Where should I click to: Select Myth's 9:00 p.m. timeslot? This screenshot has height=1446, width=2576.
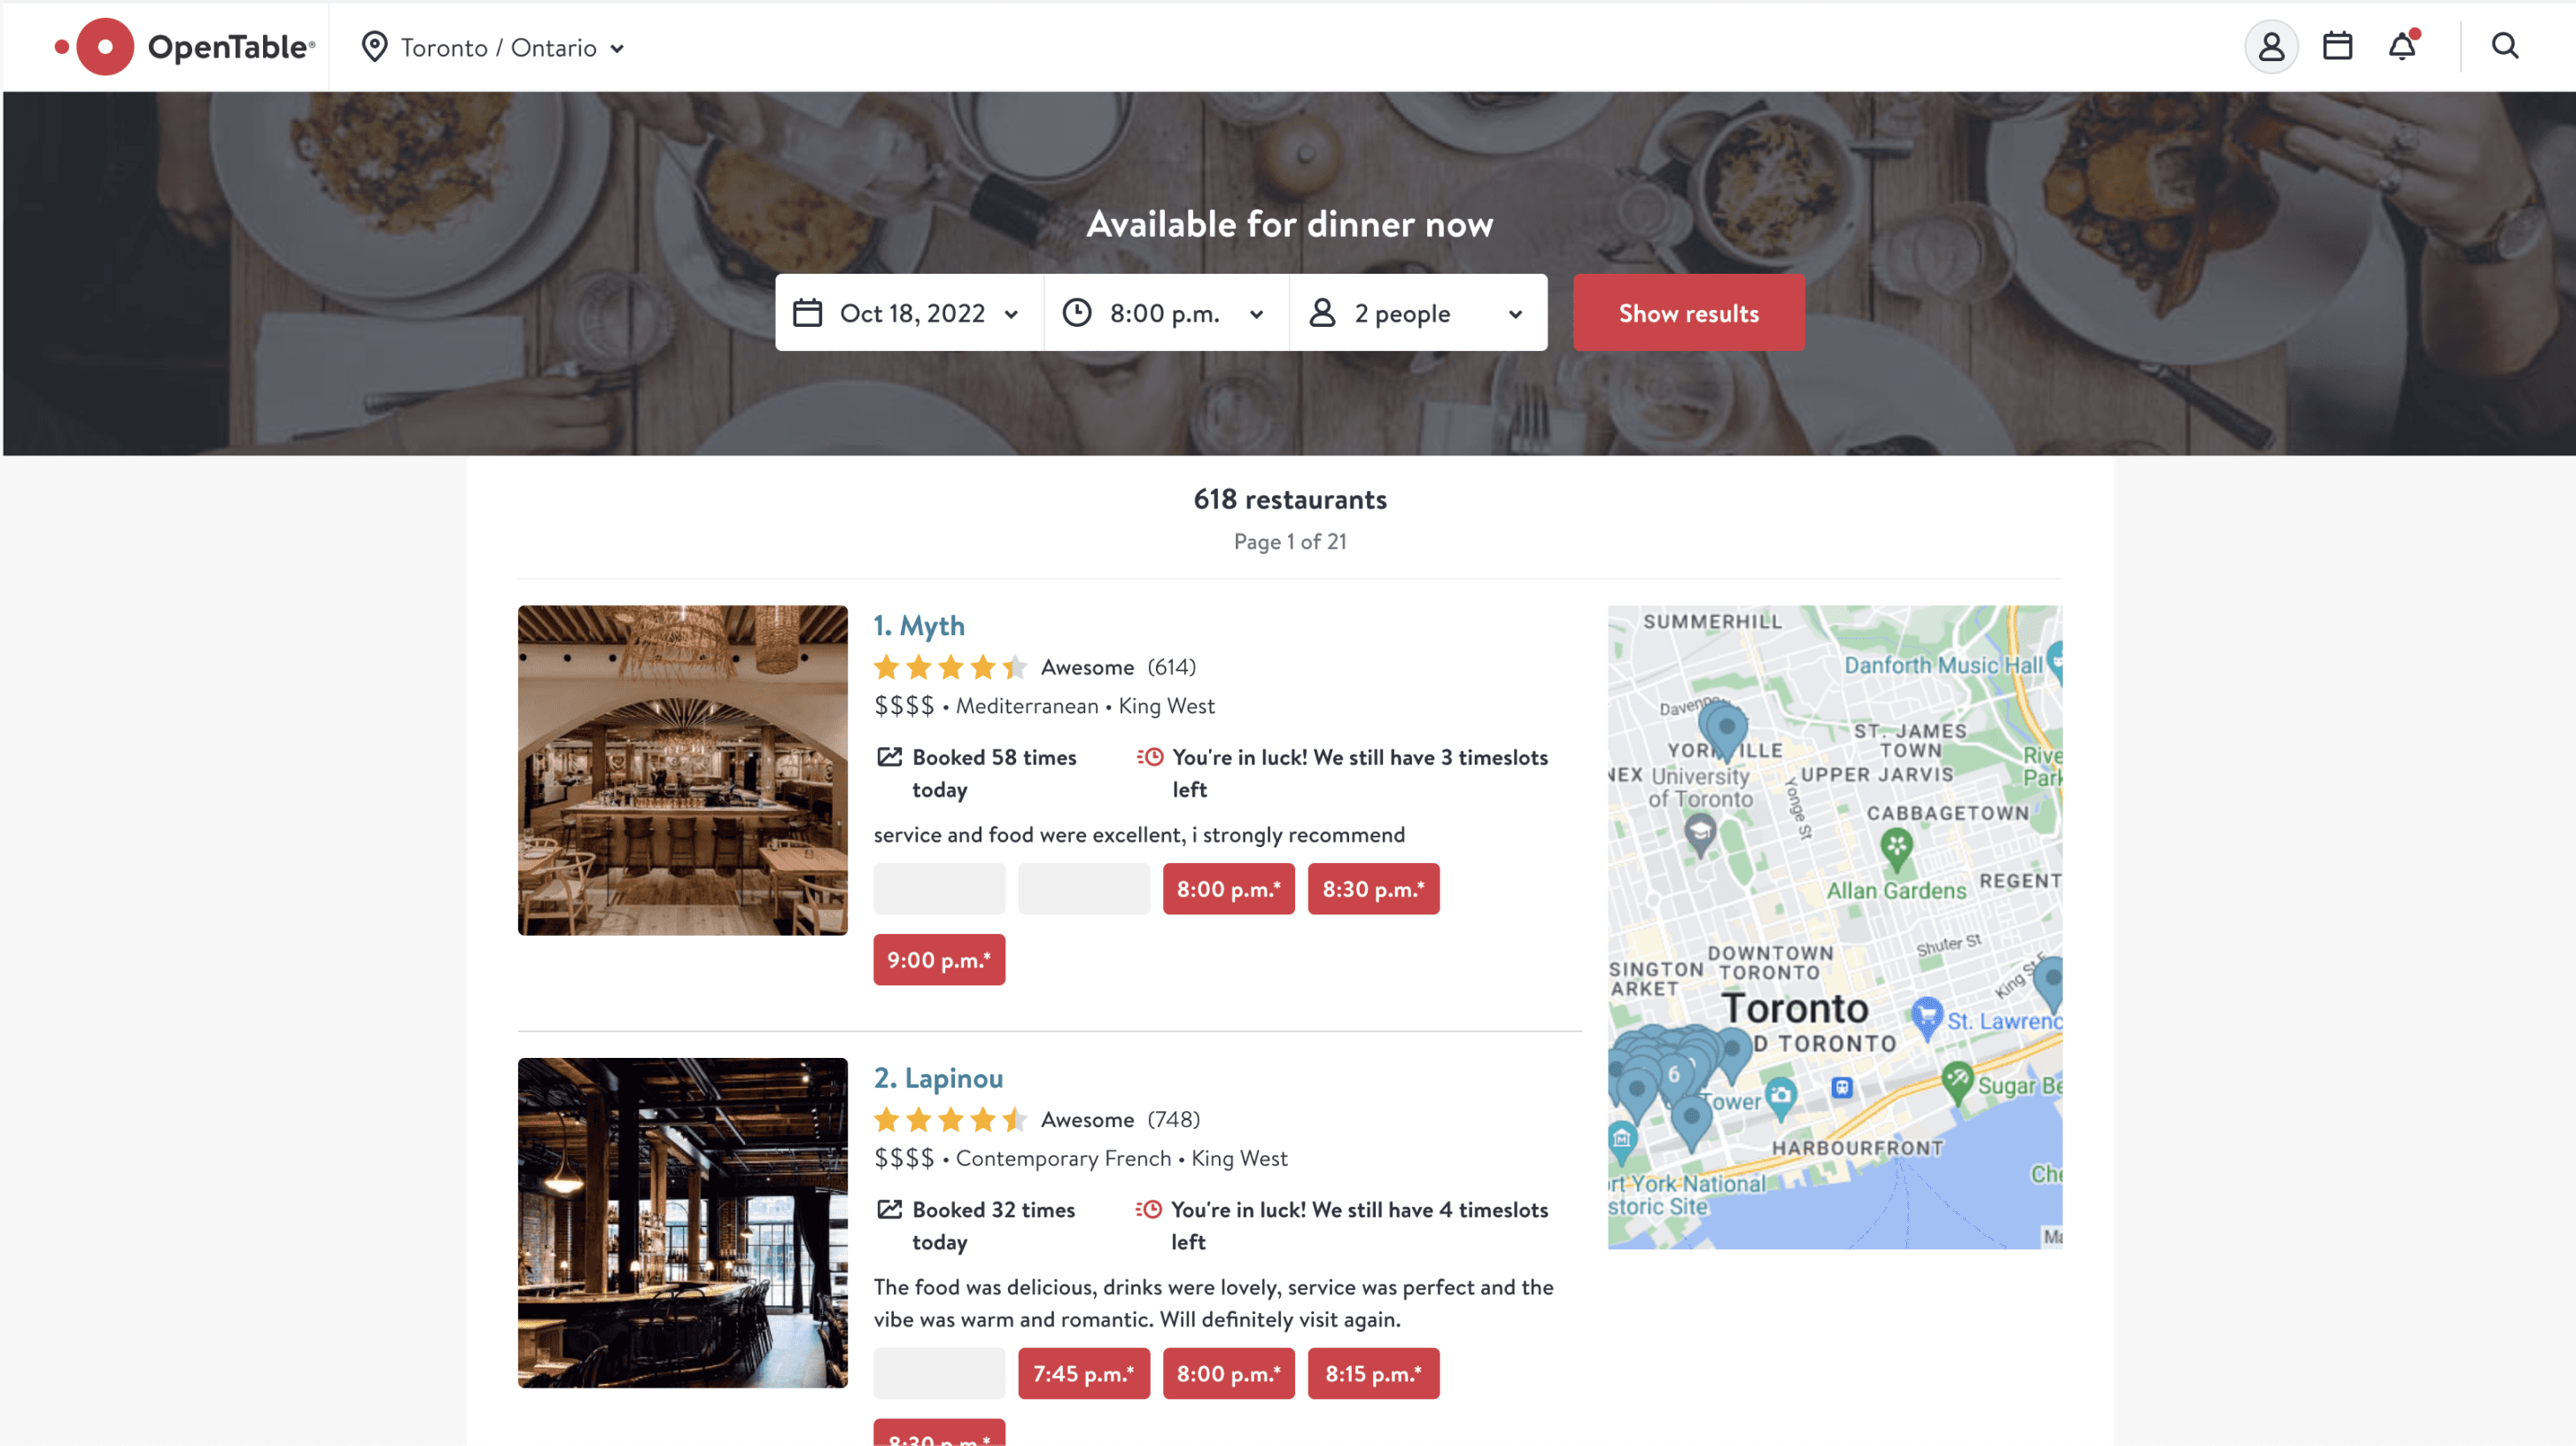938,960
